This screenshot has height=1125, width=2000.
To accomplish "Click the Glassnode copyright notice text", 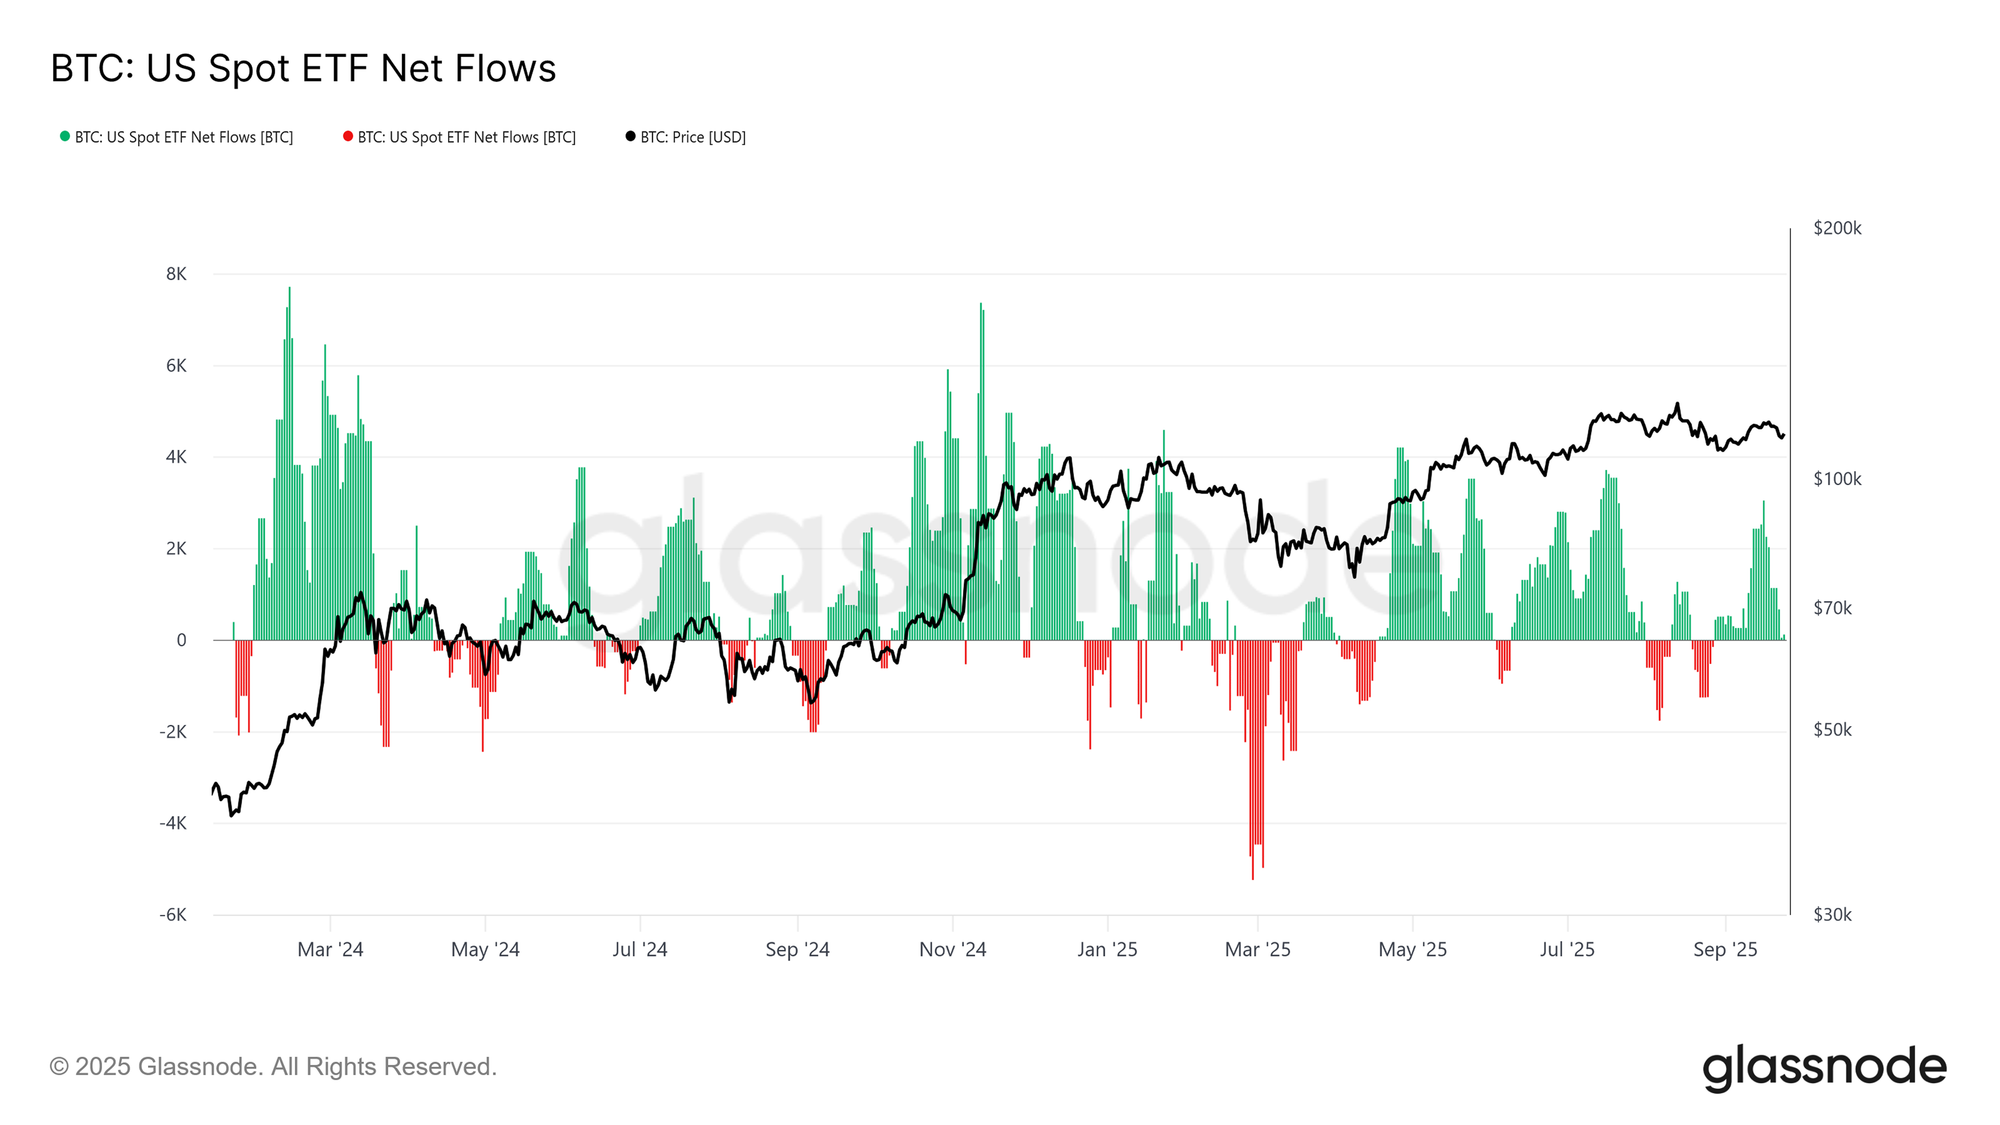I will point(273,1066).
